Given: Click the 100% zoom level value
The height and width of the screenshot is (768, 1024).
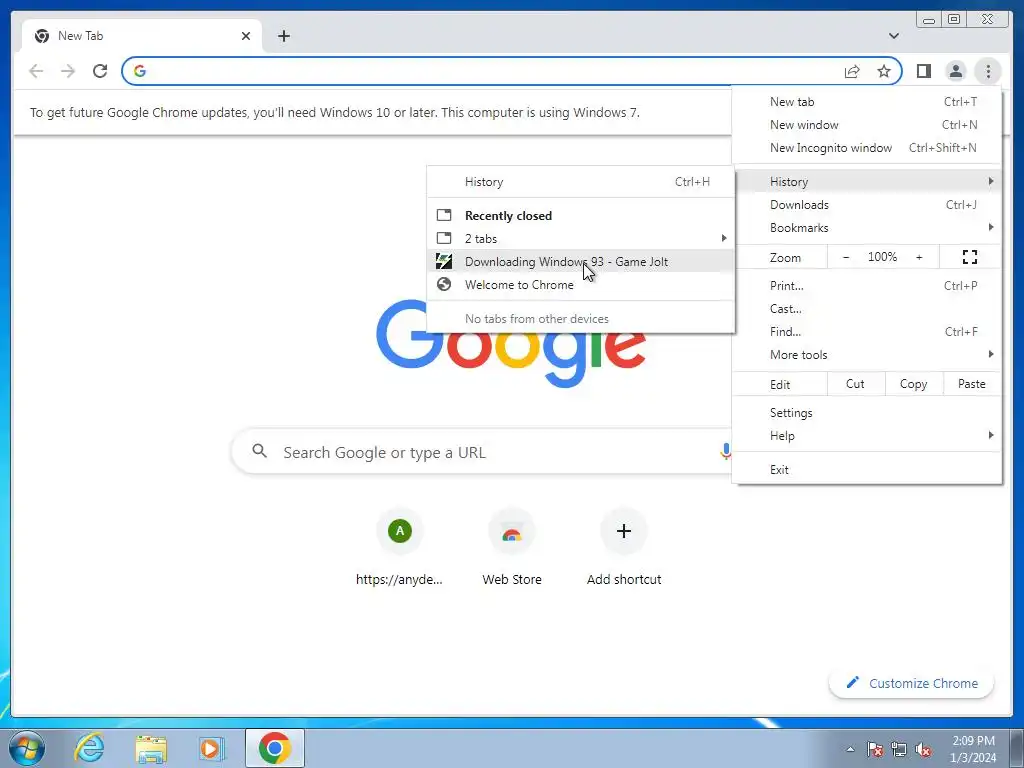Looking at the screenshot, I should click(882, 257).
